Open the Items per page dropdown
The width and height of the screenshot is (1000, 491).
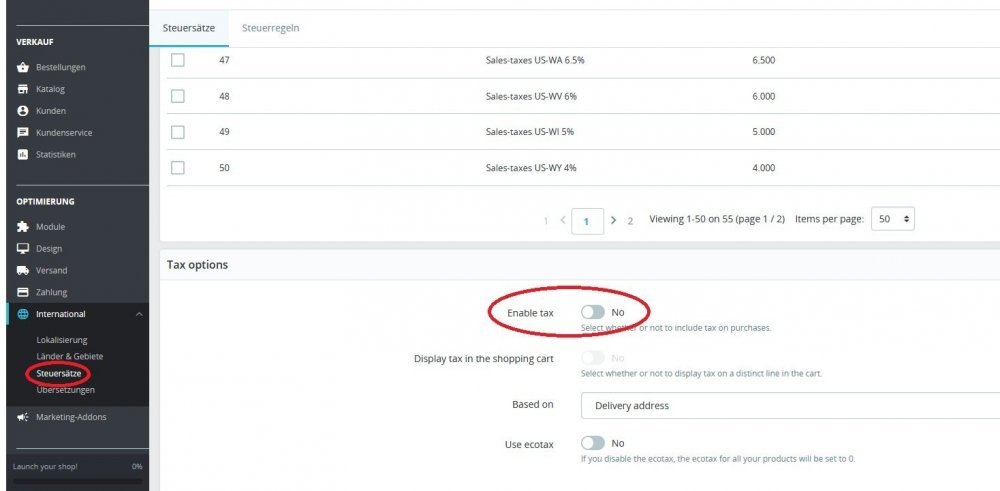892,219
